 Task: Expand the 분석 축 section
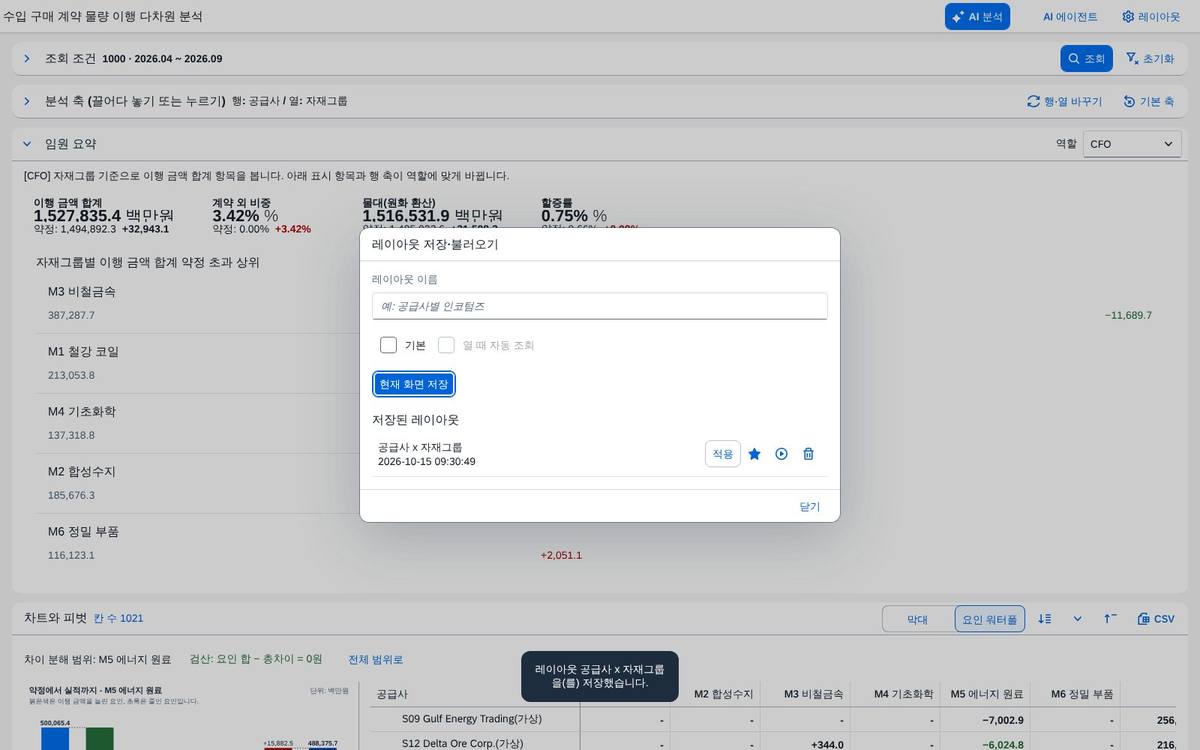27,102
